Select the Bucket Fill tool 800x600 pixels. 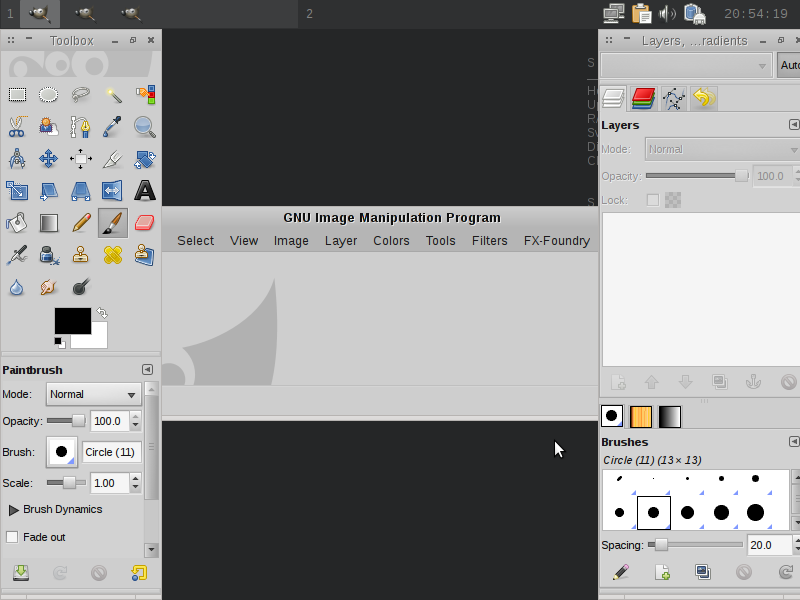click(17, 223)
